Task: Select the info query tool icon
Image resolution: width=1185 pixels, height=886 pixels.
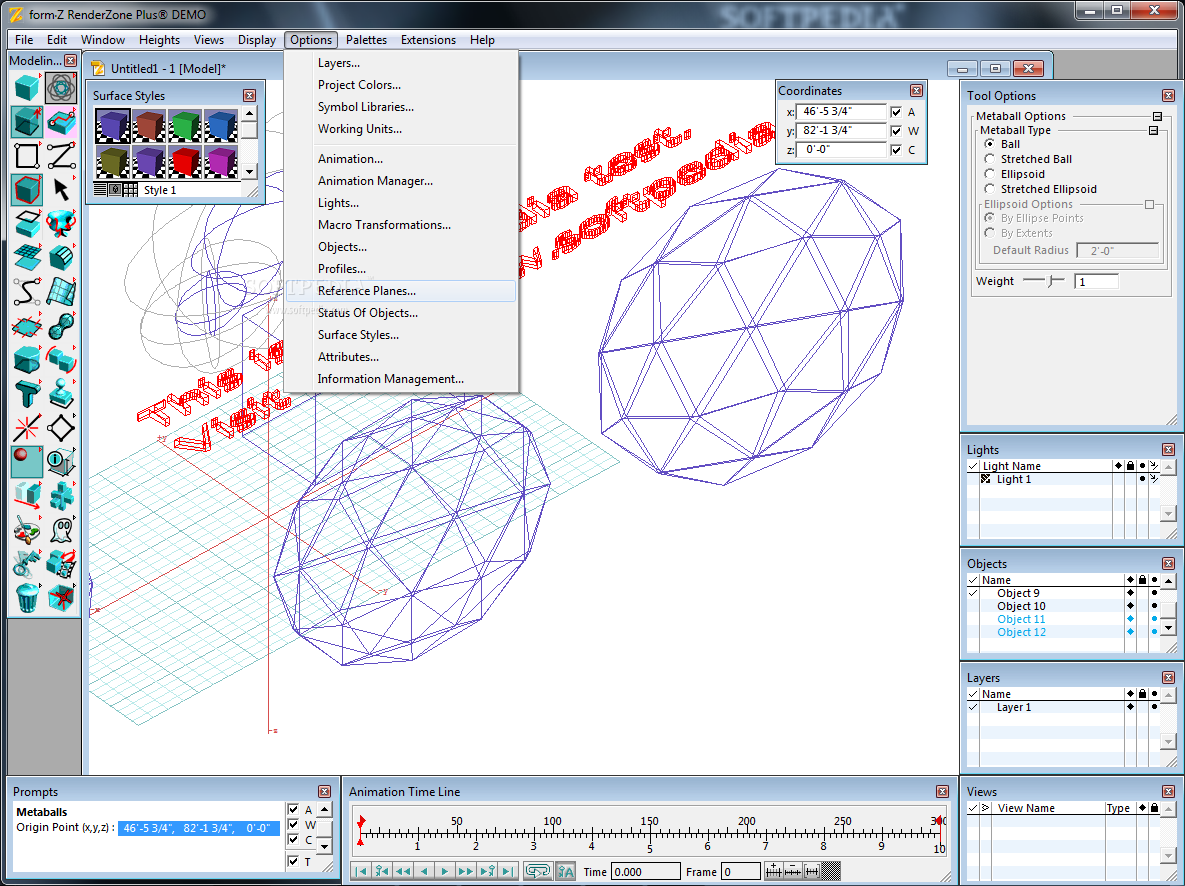Action: click(x=61, y=461)
